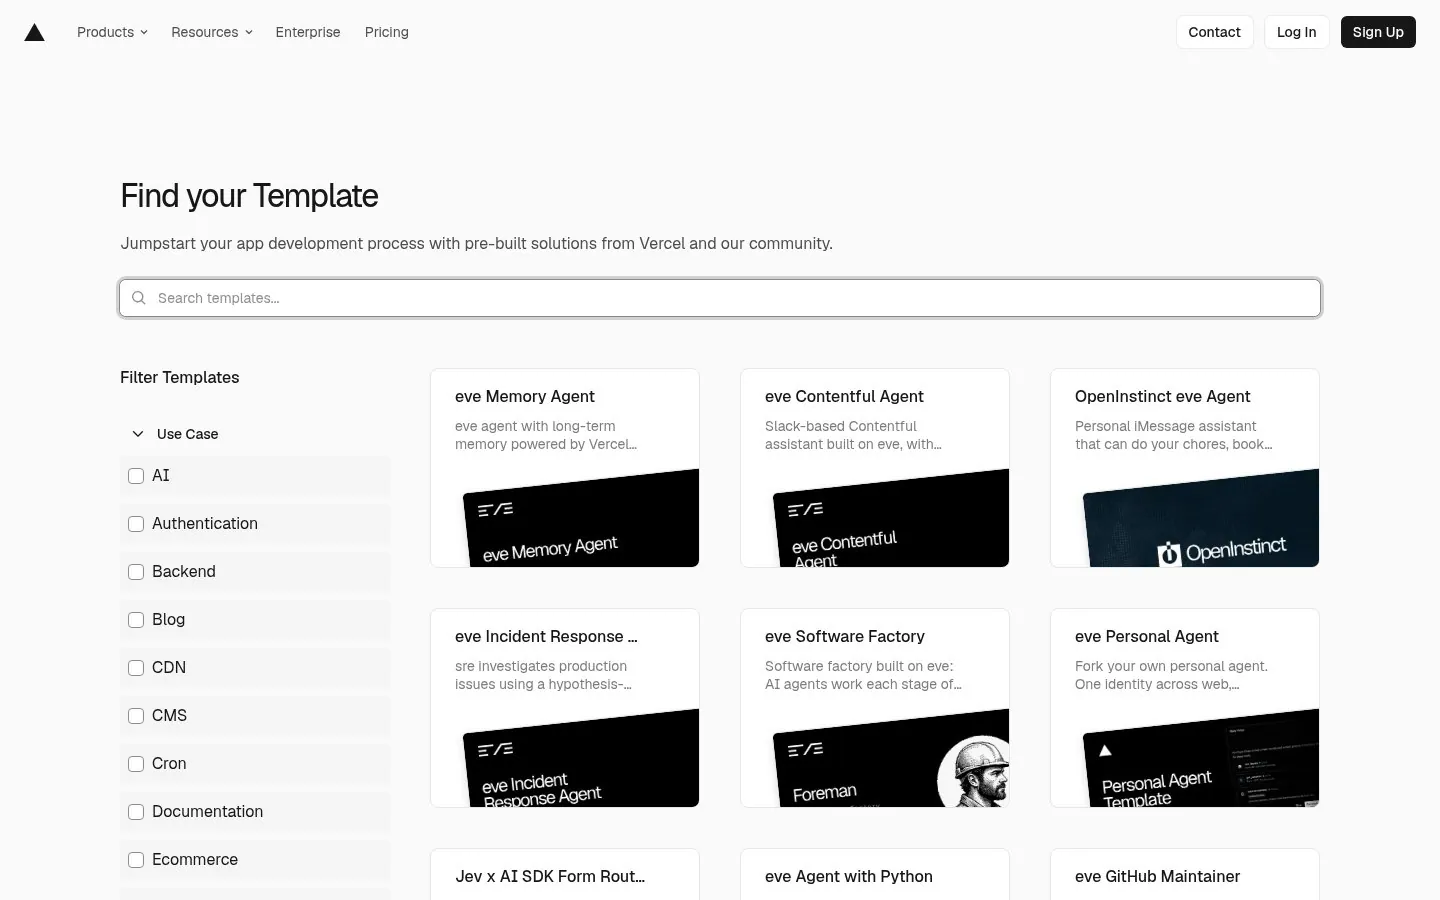
Task: Open the eve Agent with Python template
Action: 849,877
